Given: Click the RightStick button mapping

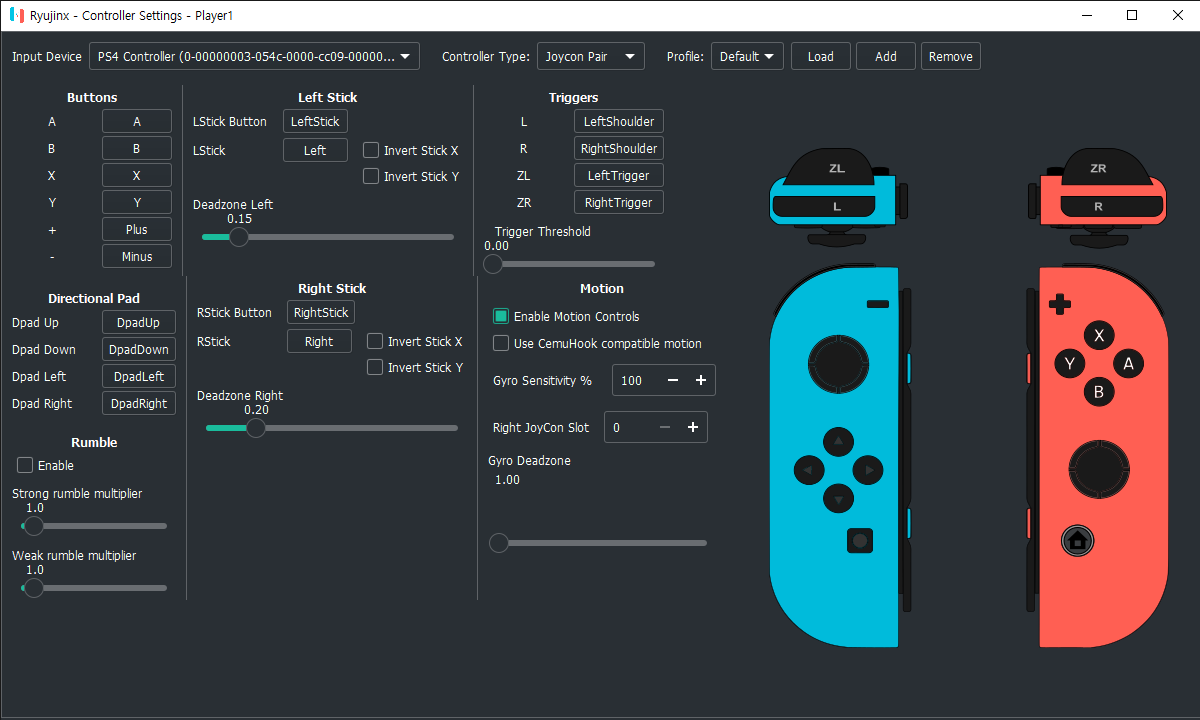Looking at the screenshot, I should tap(321, 312).
